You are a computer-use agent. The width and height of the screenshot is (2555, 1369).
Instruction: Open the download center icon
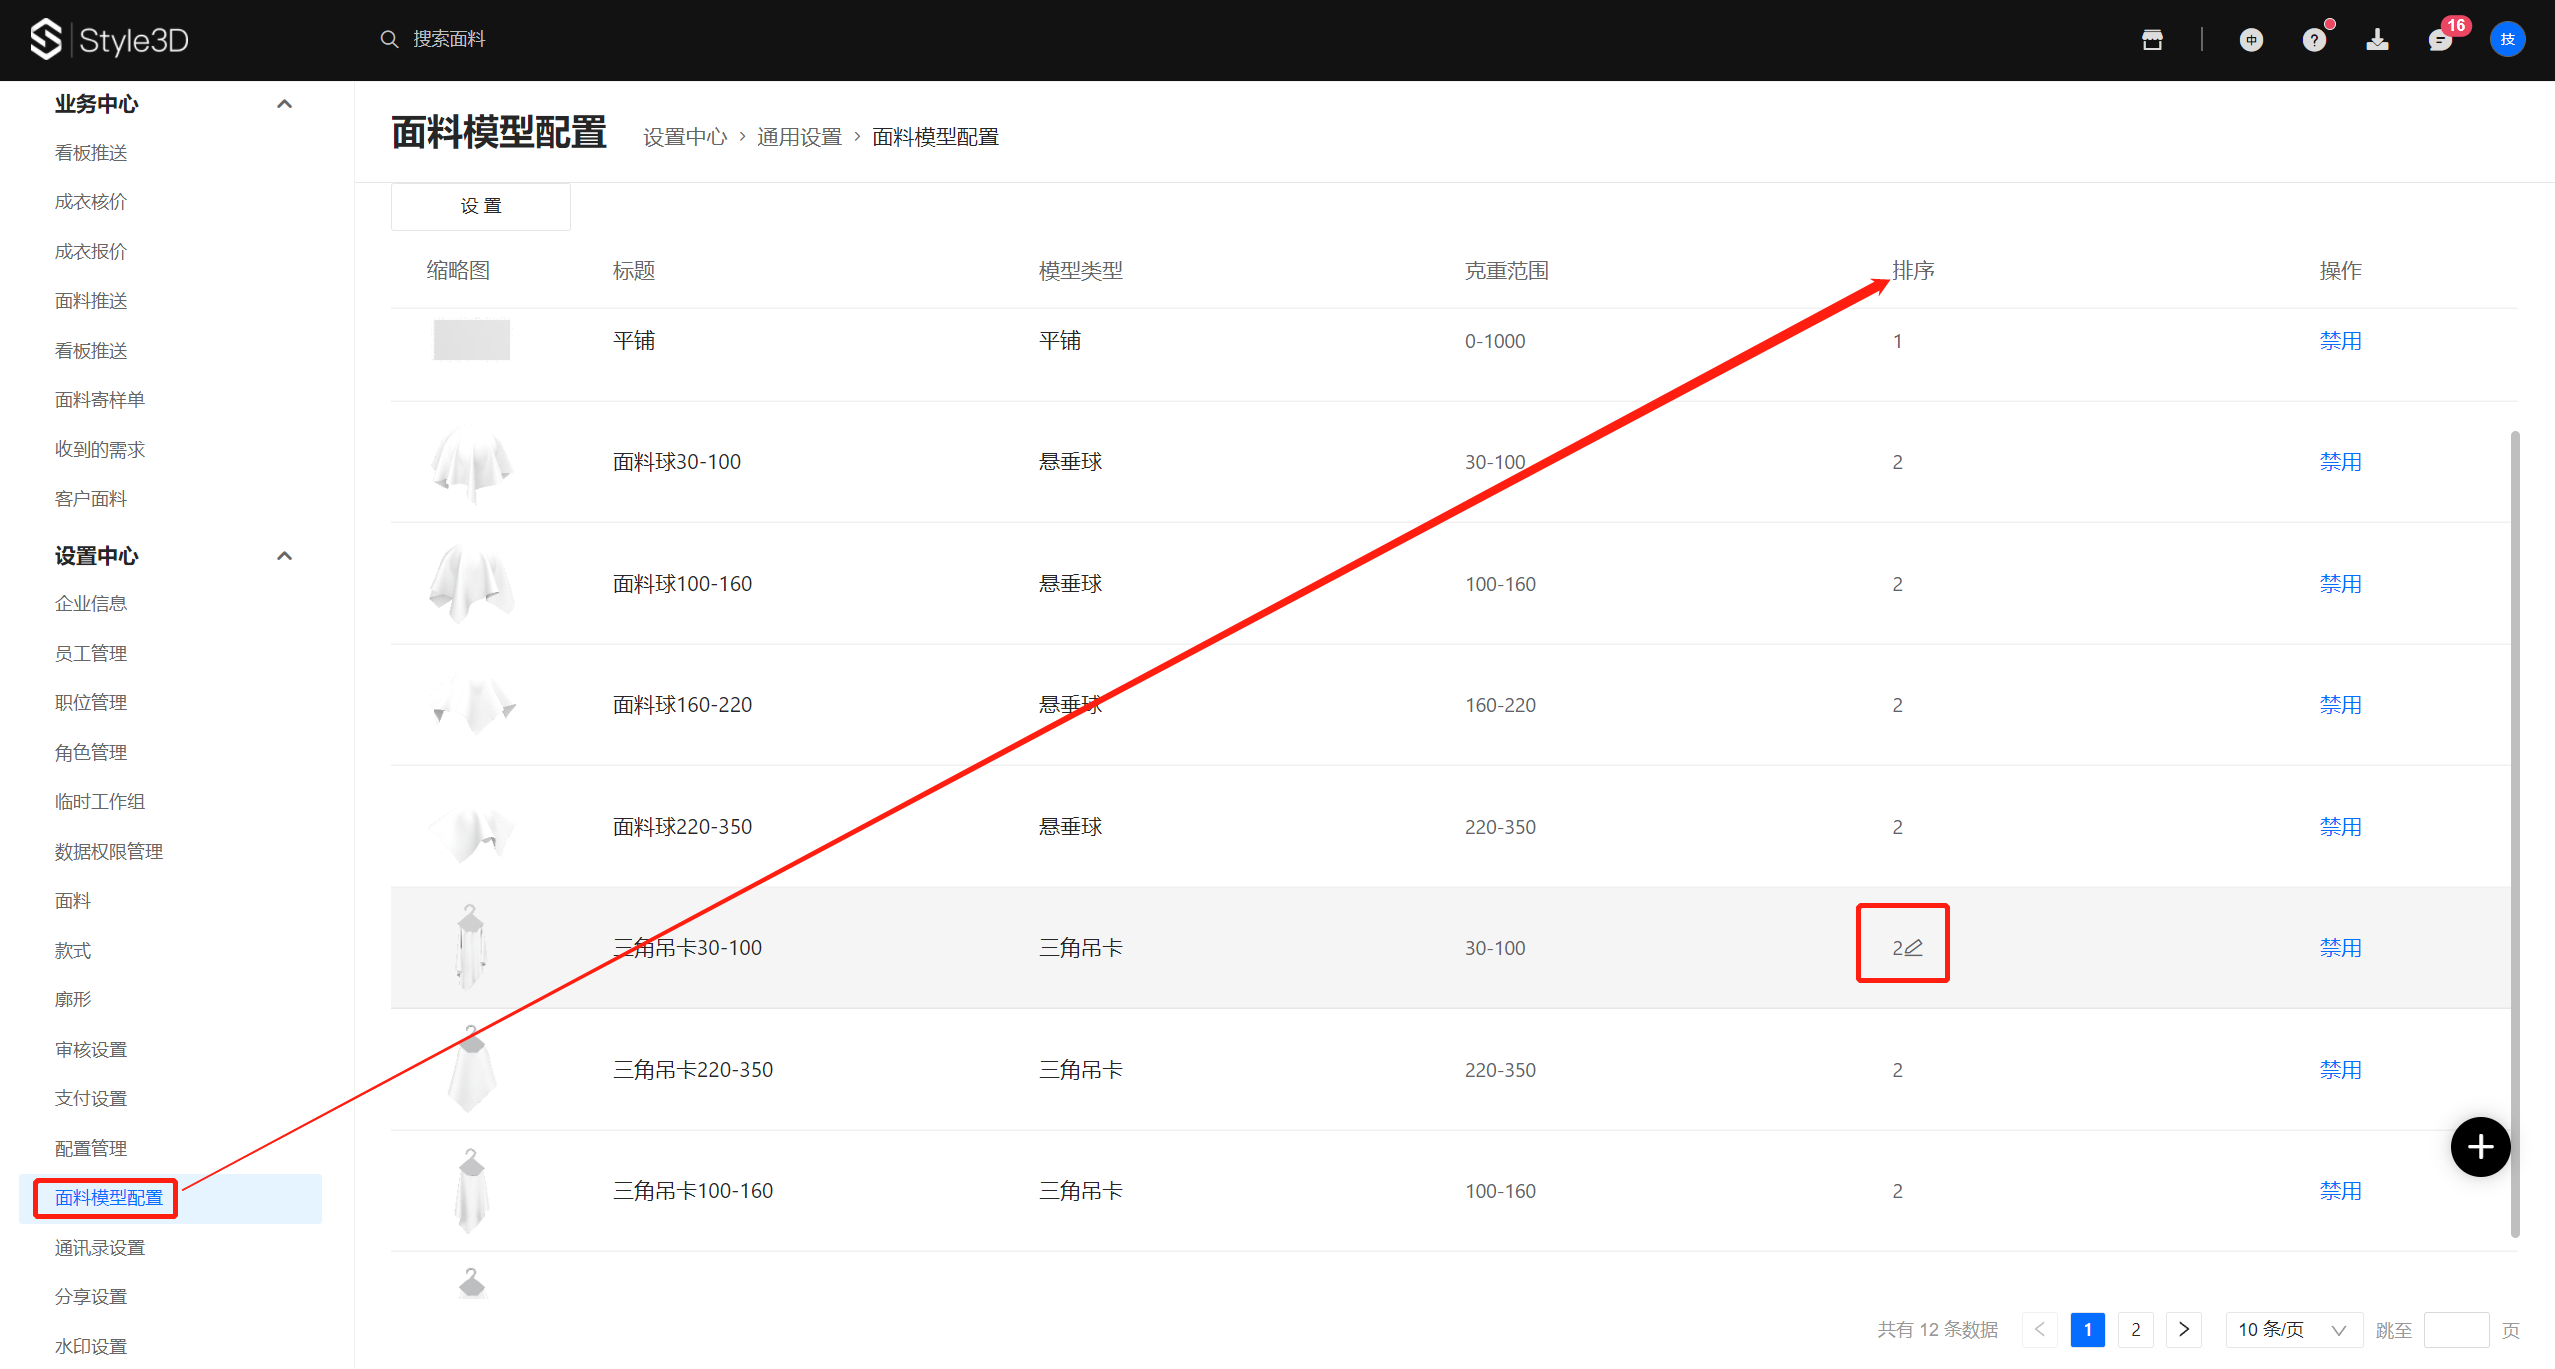point(2377,40)
